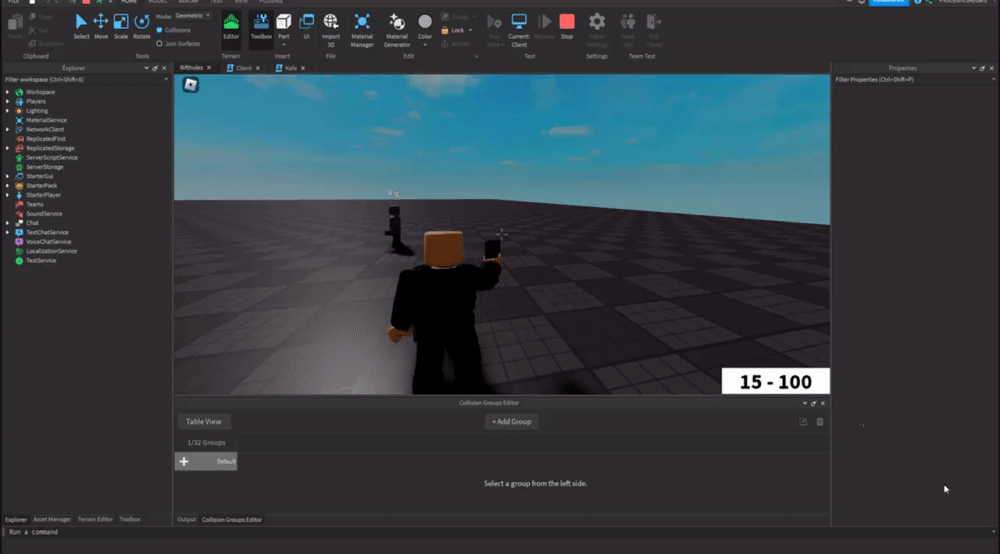Open the Material Manager
The width and height of the screenshot is (1000, 554).
coord(362,29)
